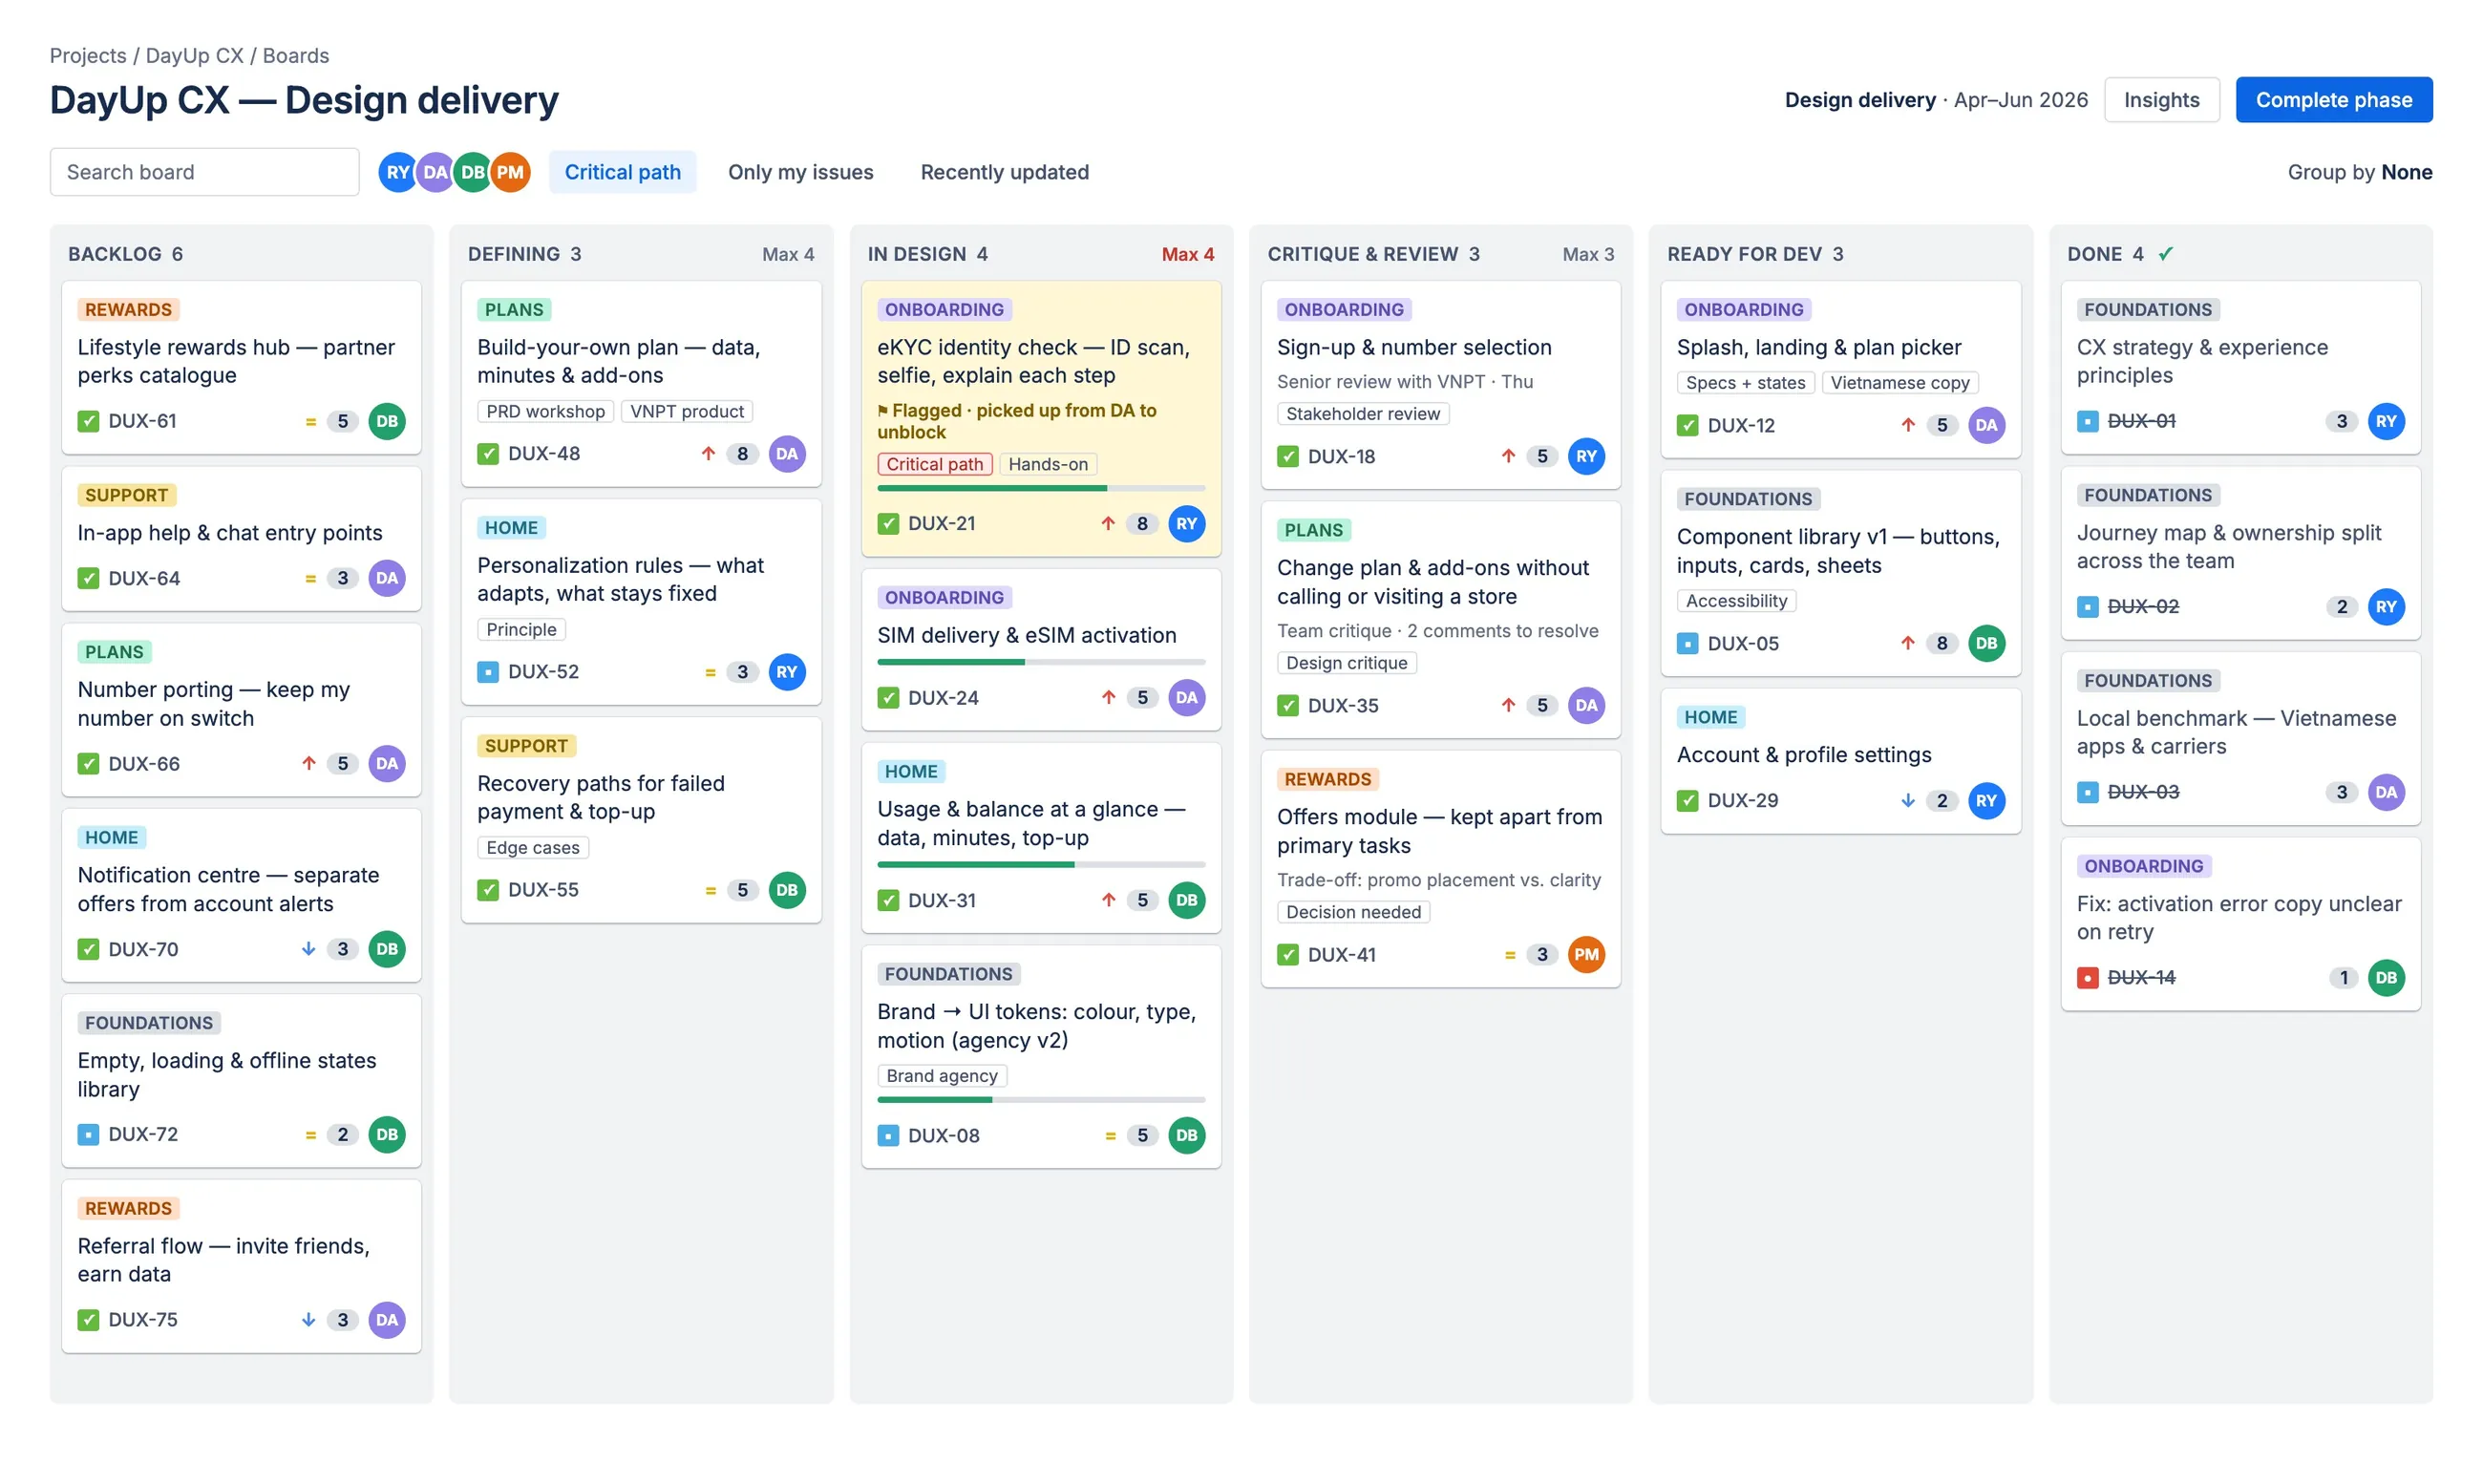This screenshot has height=1484, width=2483.
Task: Click the Brand agency label on DUX-08
Action: tap(941, 1076)
